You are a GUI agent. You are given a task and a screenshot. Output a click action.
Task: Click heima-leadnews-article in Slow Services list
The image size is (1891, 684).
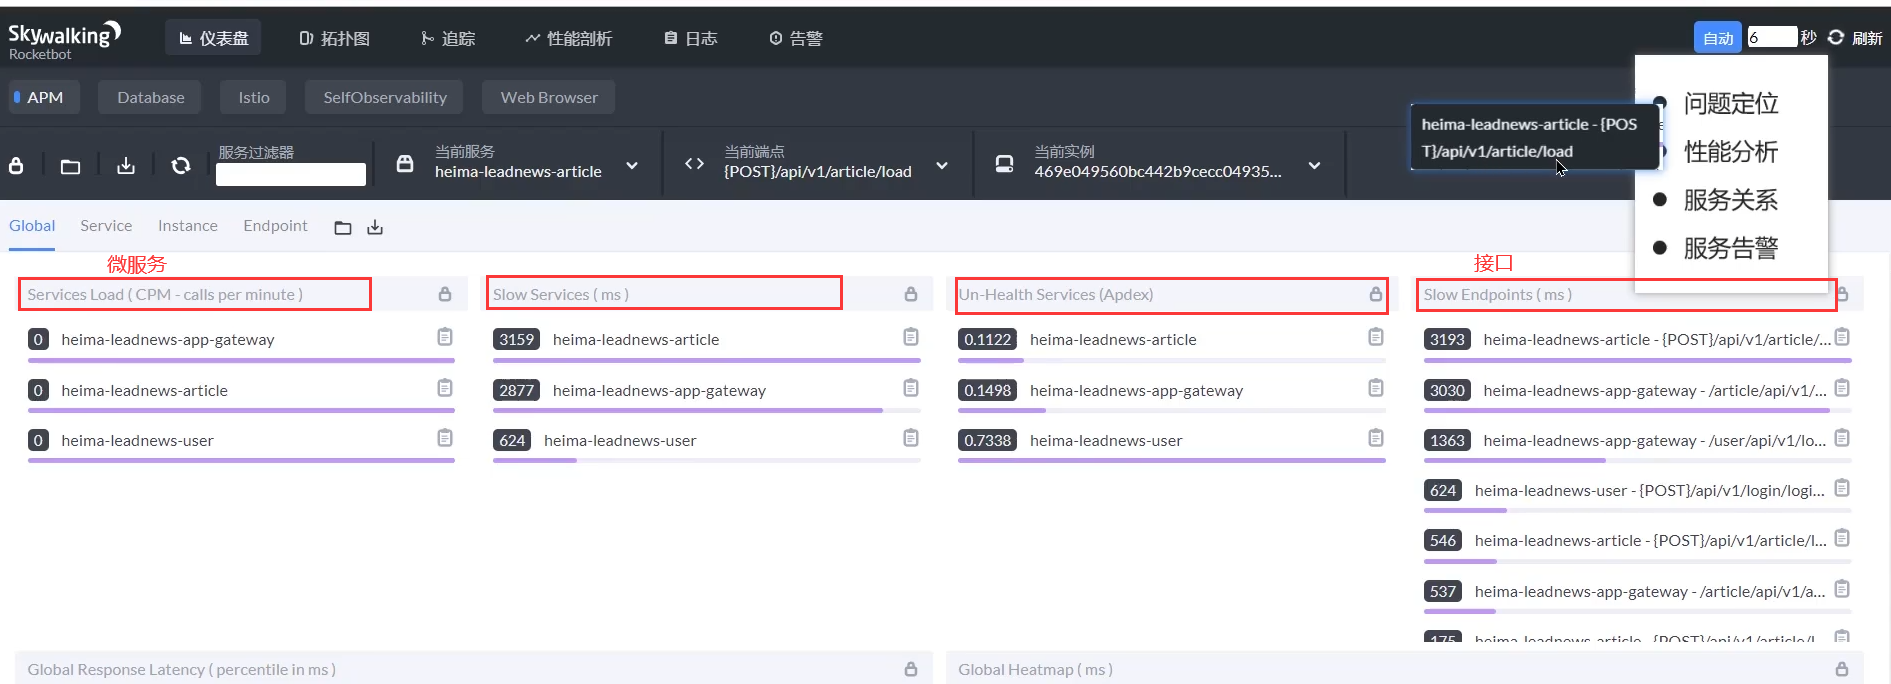(636, 340)
